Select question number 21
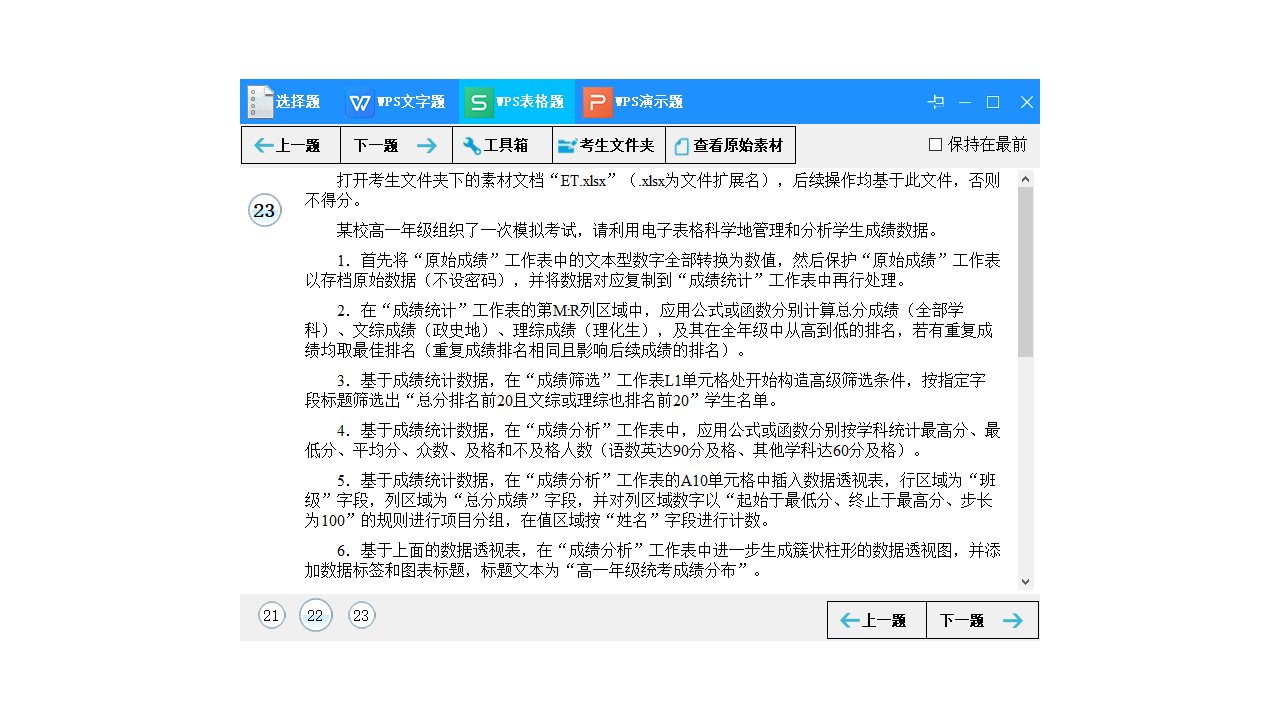 (x=271, y=616)
